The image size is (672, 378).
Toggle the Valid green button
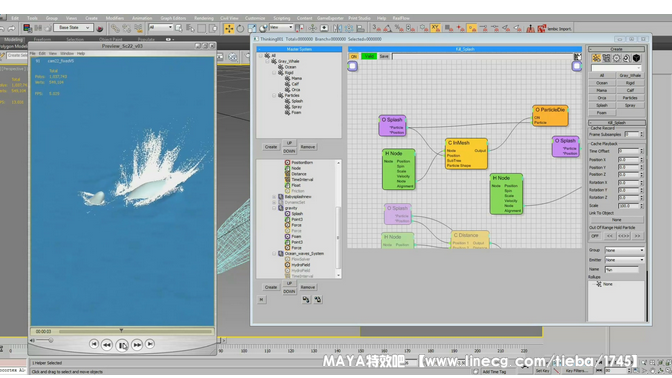(x=369, y=56)
